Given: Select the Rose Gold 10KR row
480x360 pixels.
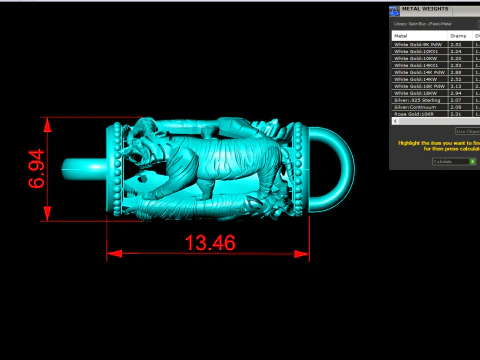Looking at the screenshot, I should click(x=436, y=114).
